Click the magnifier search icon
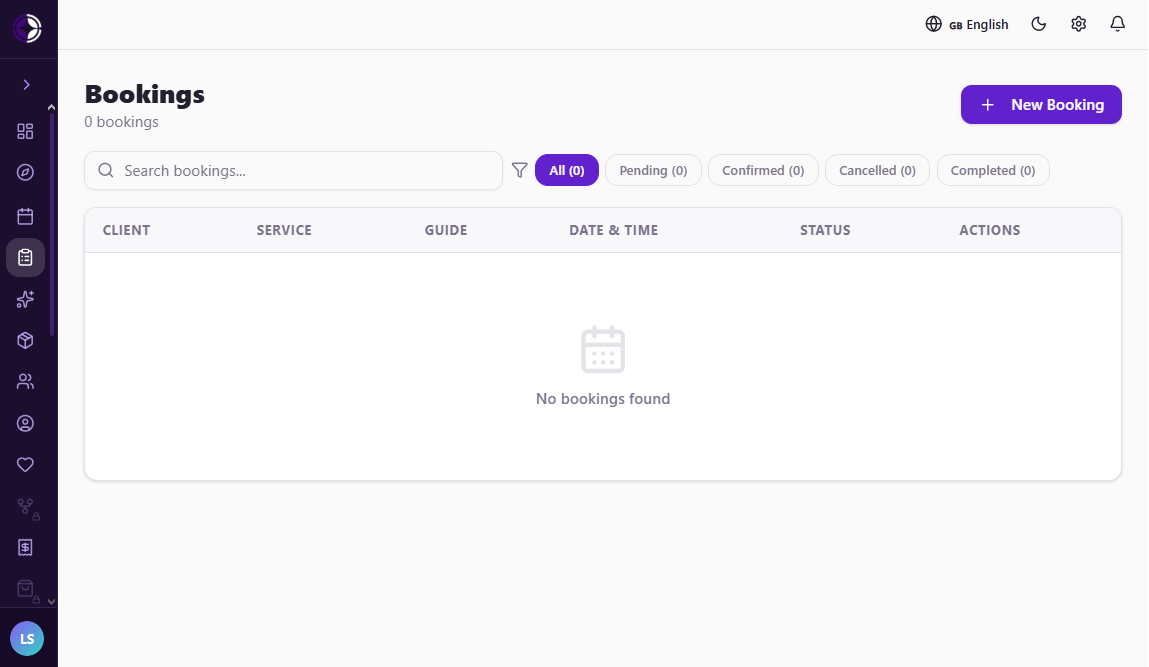 point(106,170)
